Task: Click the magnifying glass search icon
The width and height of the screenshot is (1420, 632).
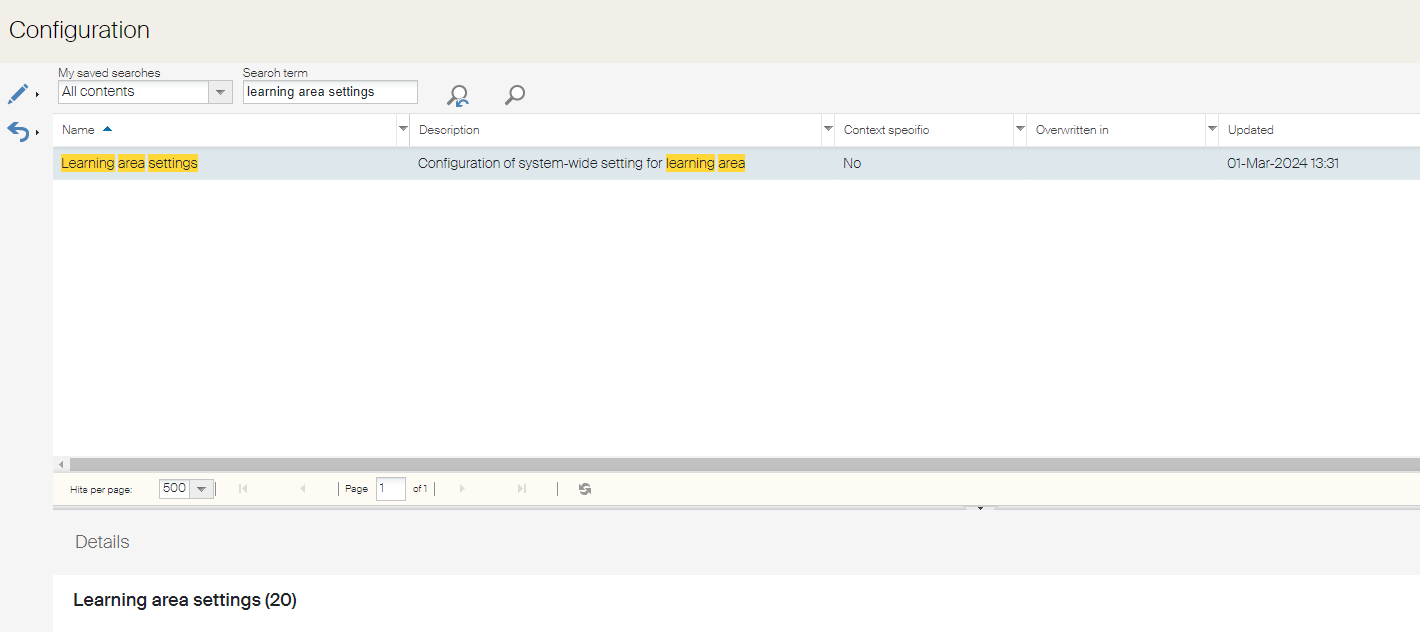Action: [515, 95]
